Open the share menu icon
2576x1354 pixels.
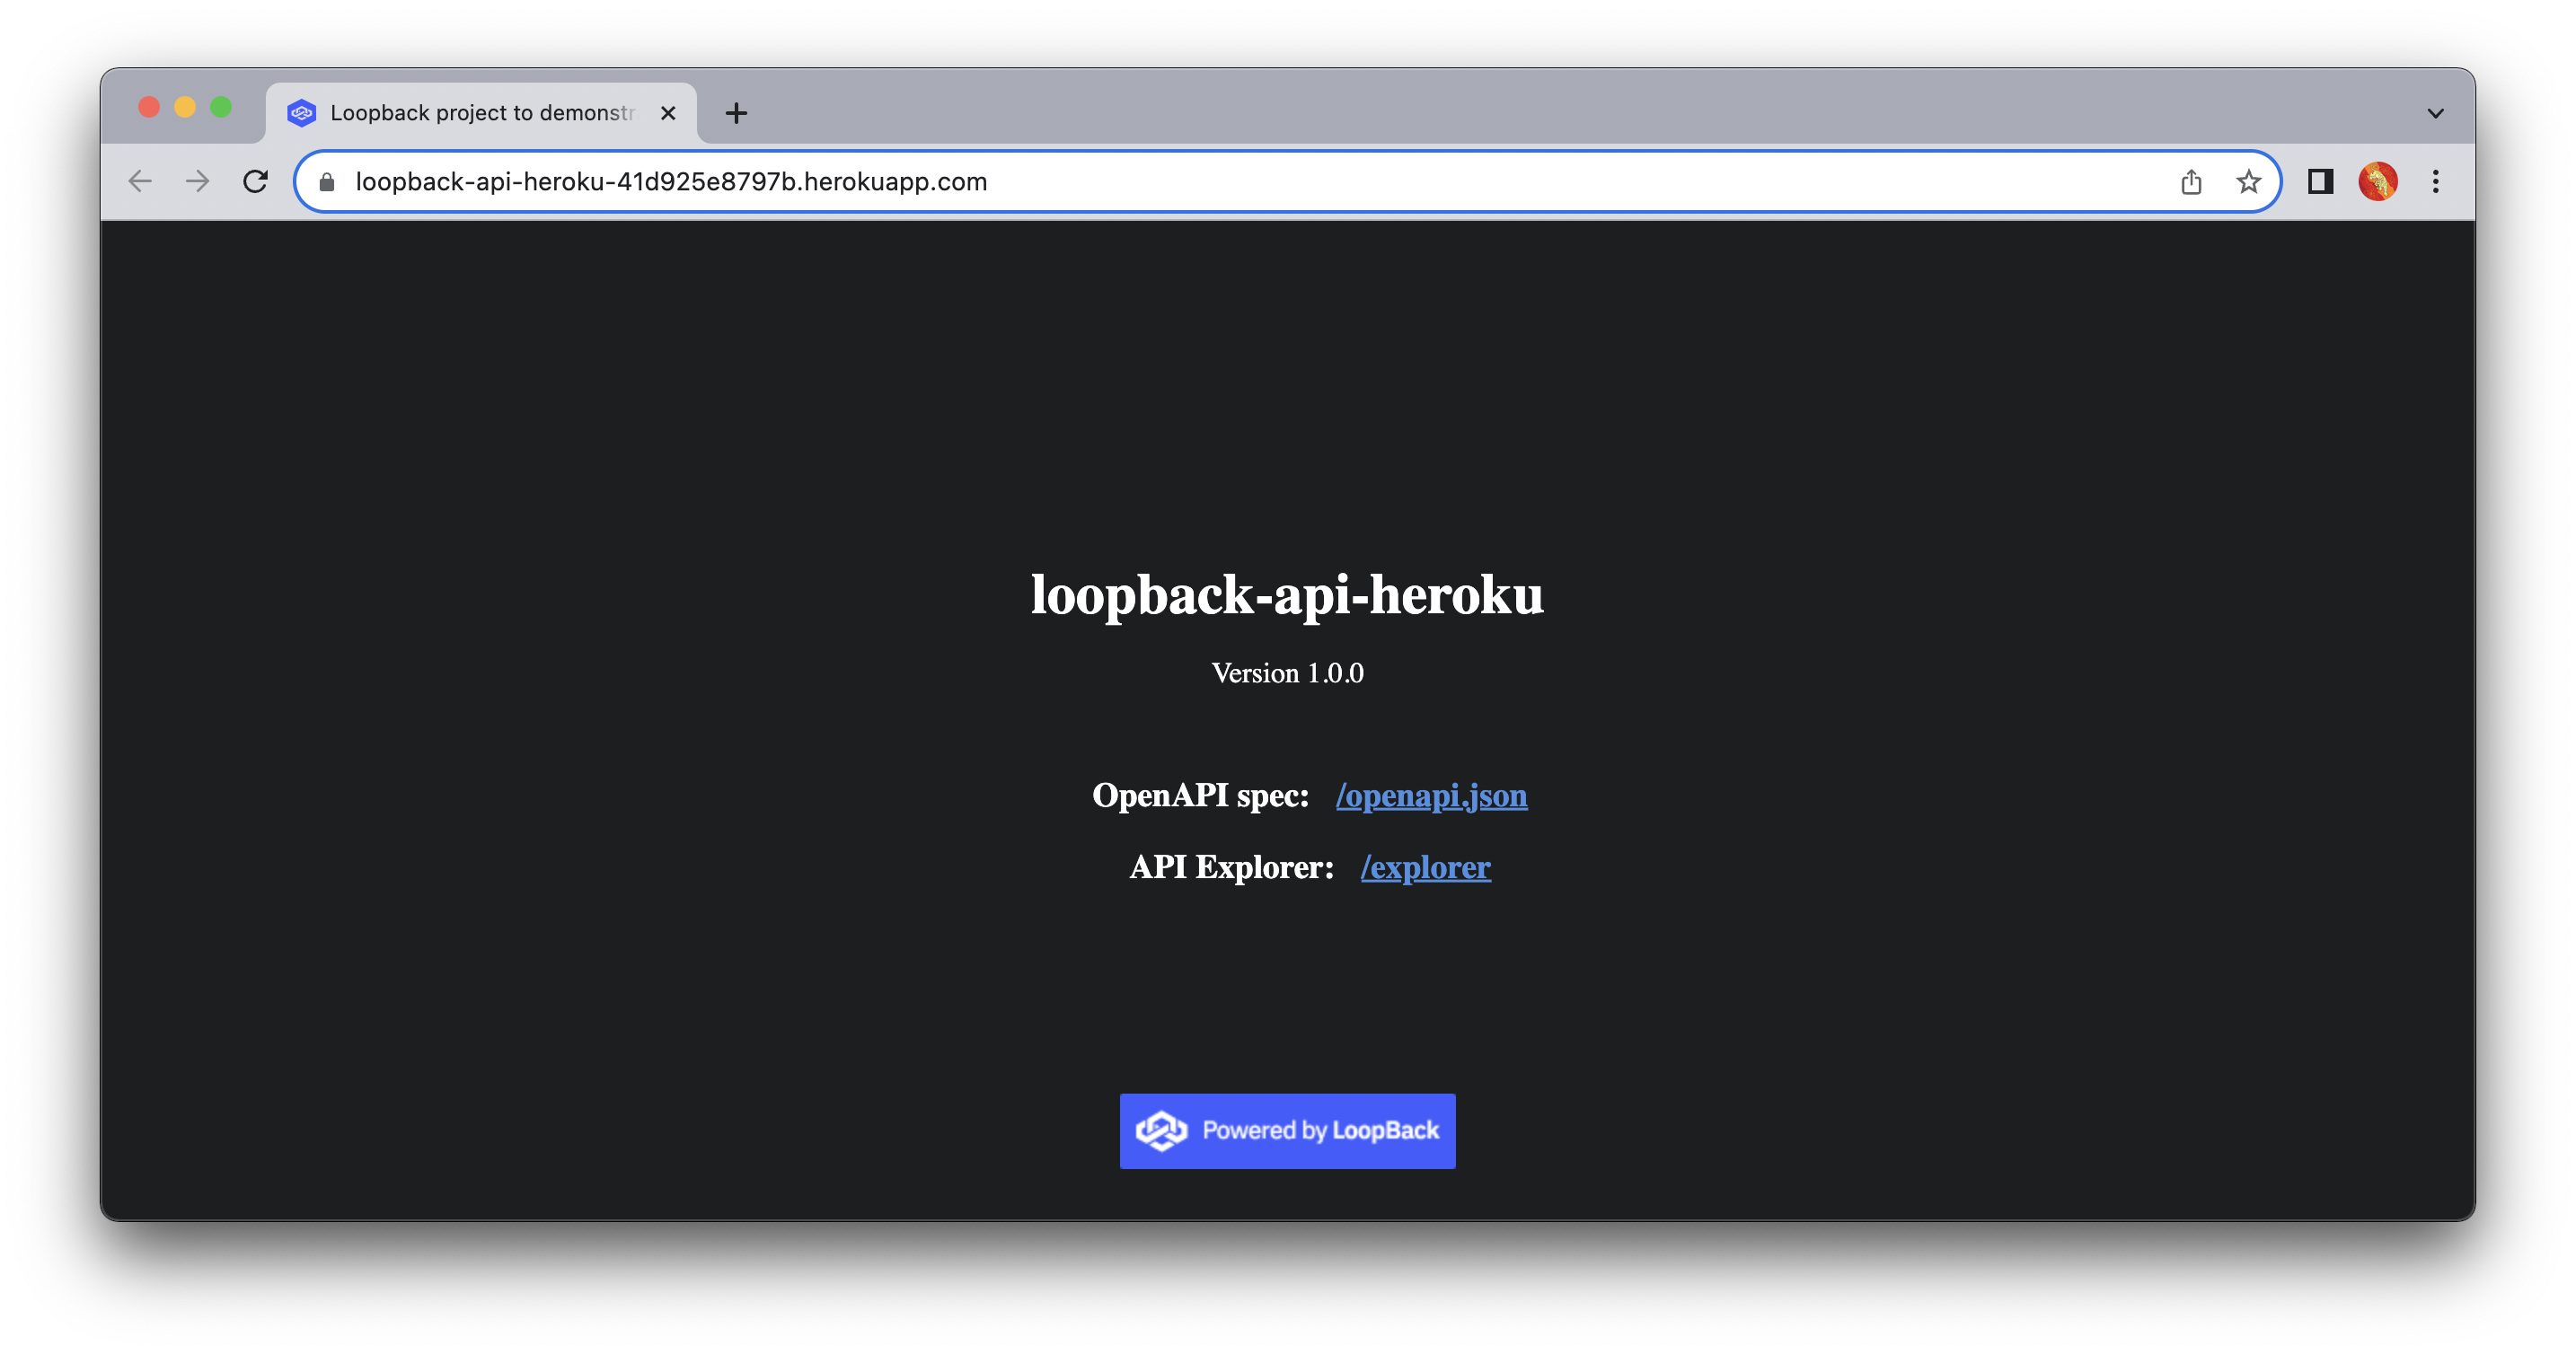(2191, 181)
